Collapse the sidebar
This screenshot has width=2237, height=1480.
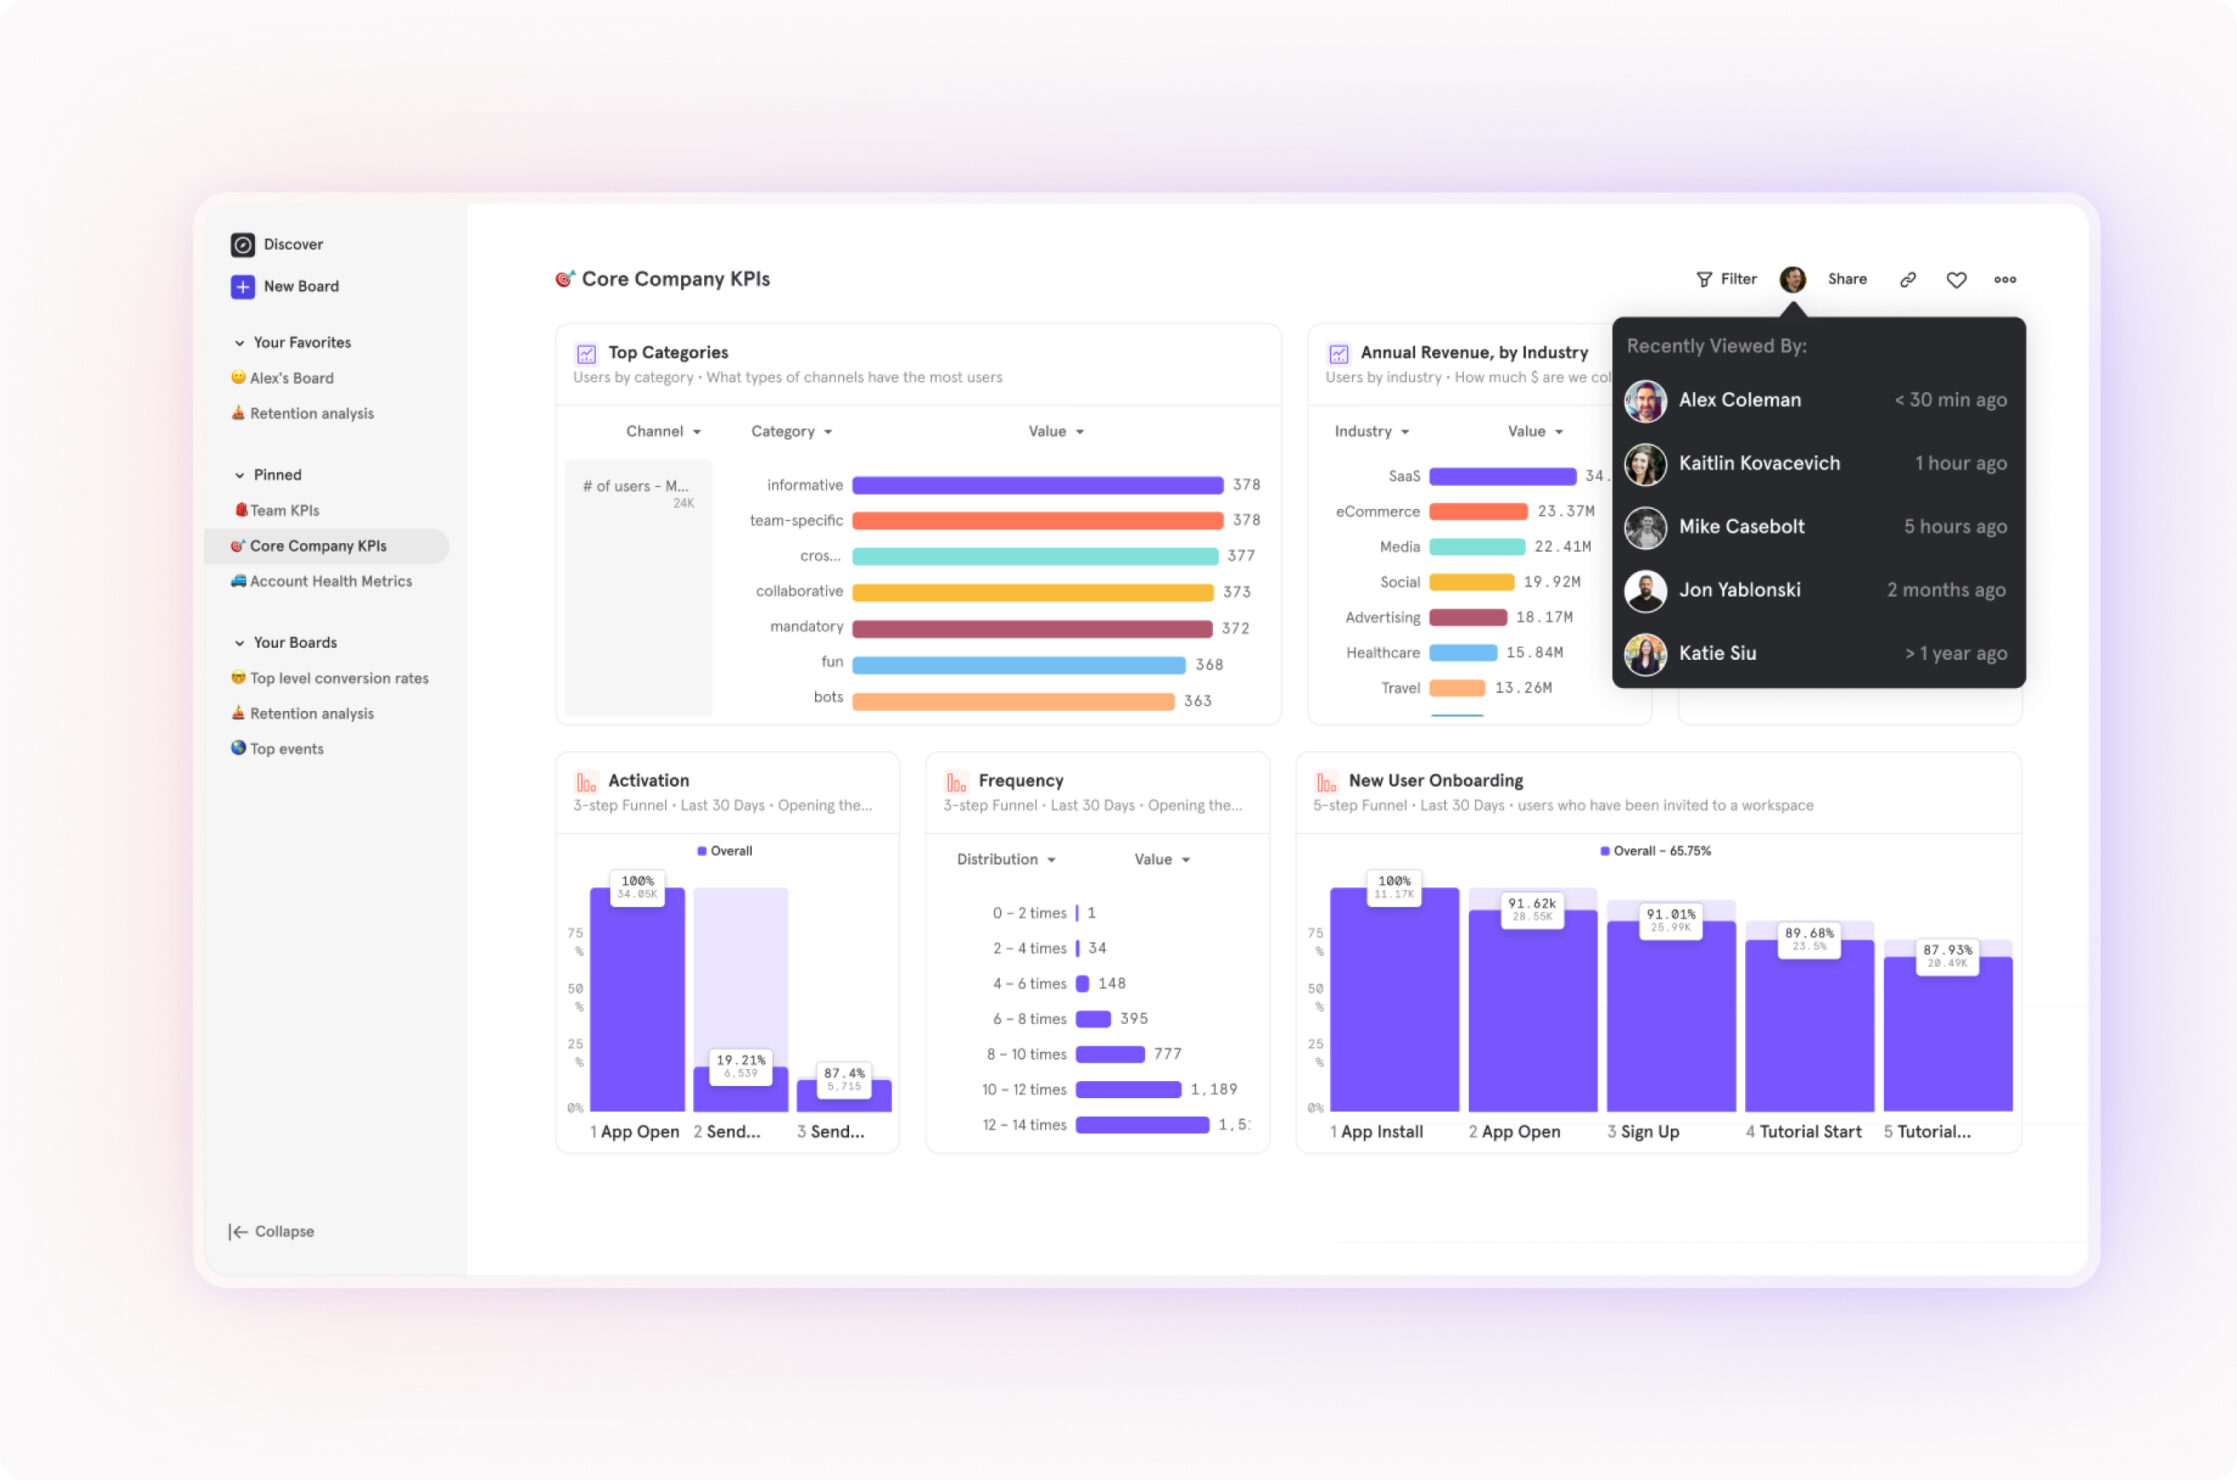[271, 1231]
